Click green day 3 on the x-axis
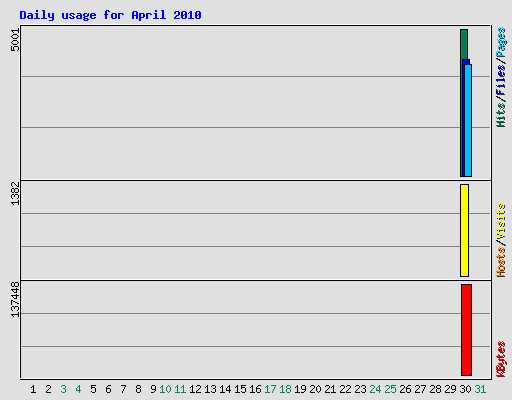Image resolution: width=512 pixels, height=400 pixels. [x=63, y=389]
